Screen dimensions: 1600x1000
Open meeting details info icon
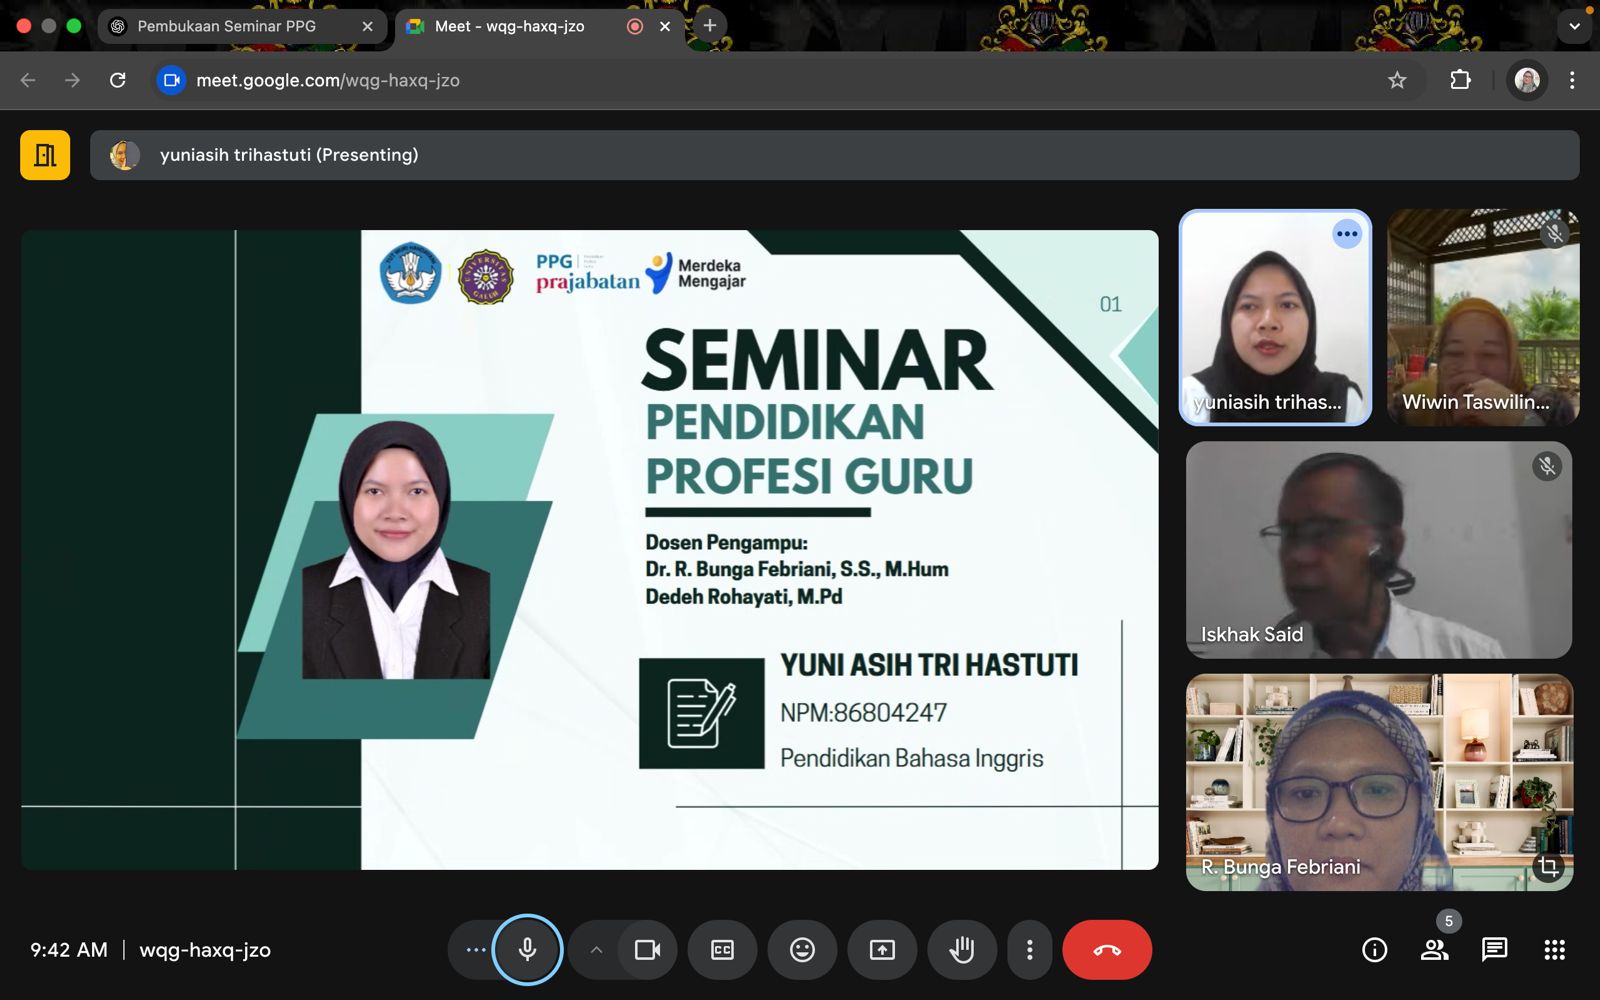click(x=1374, y=950)
